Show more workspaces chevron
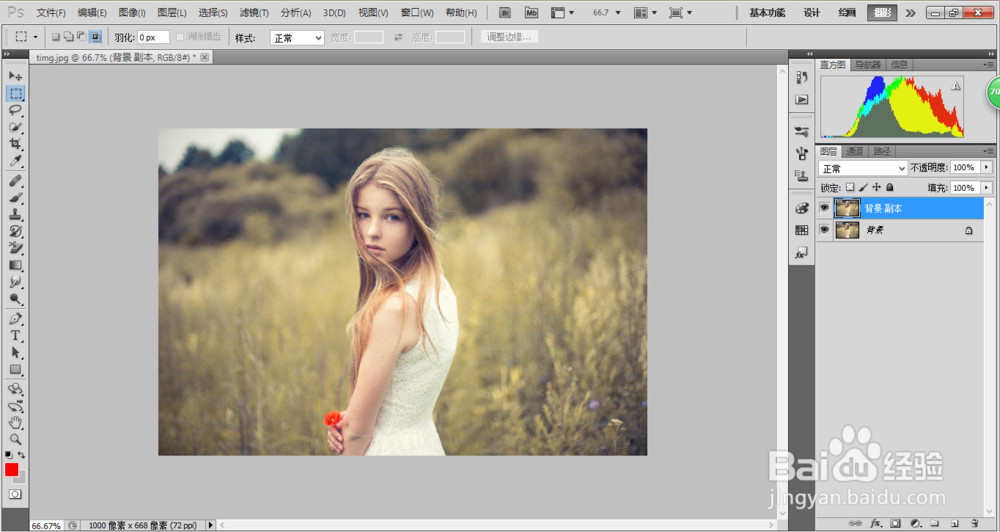This screenshot has width=1000, height=532. (911, 13)
